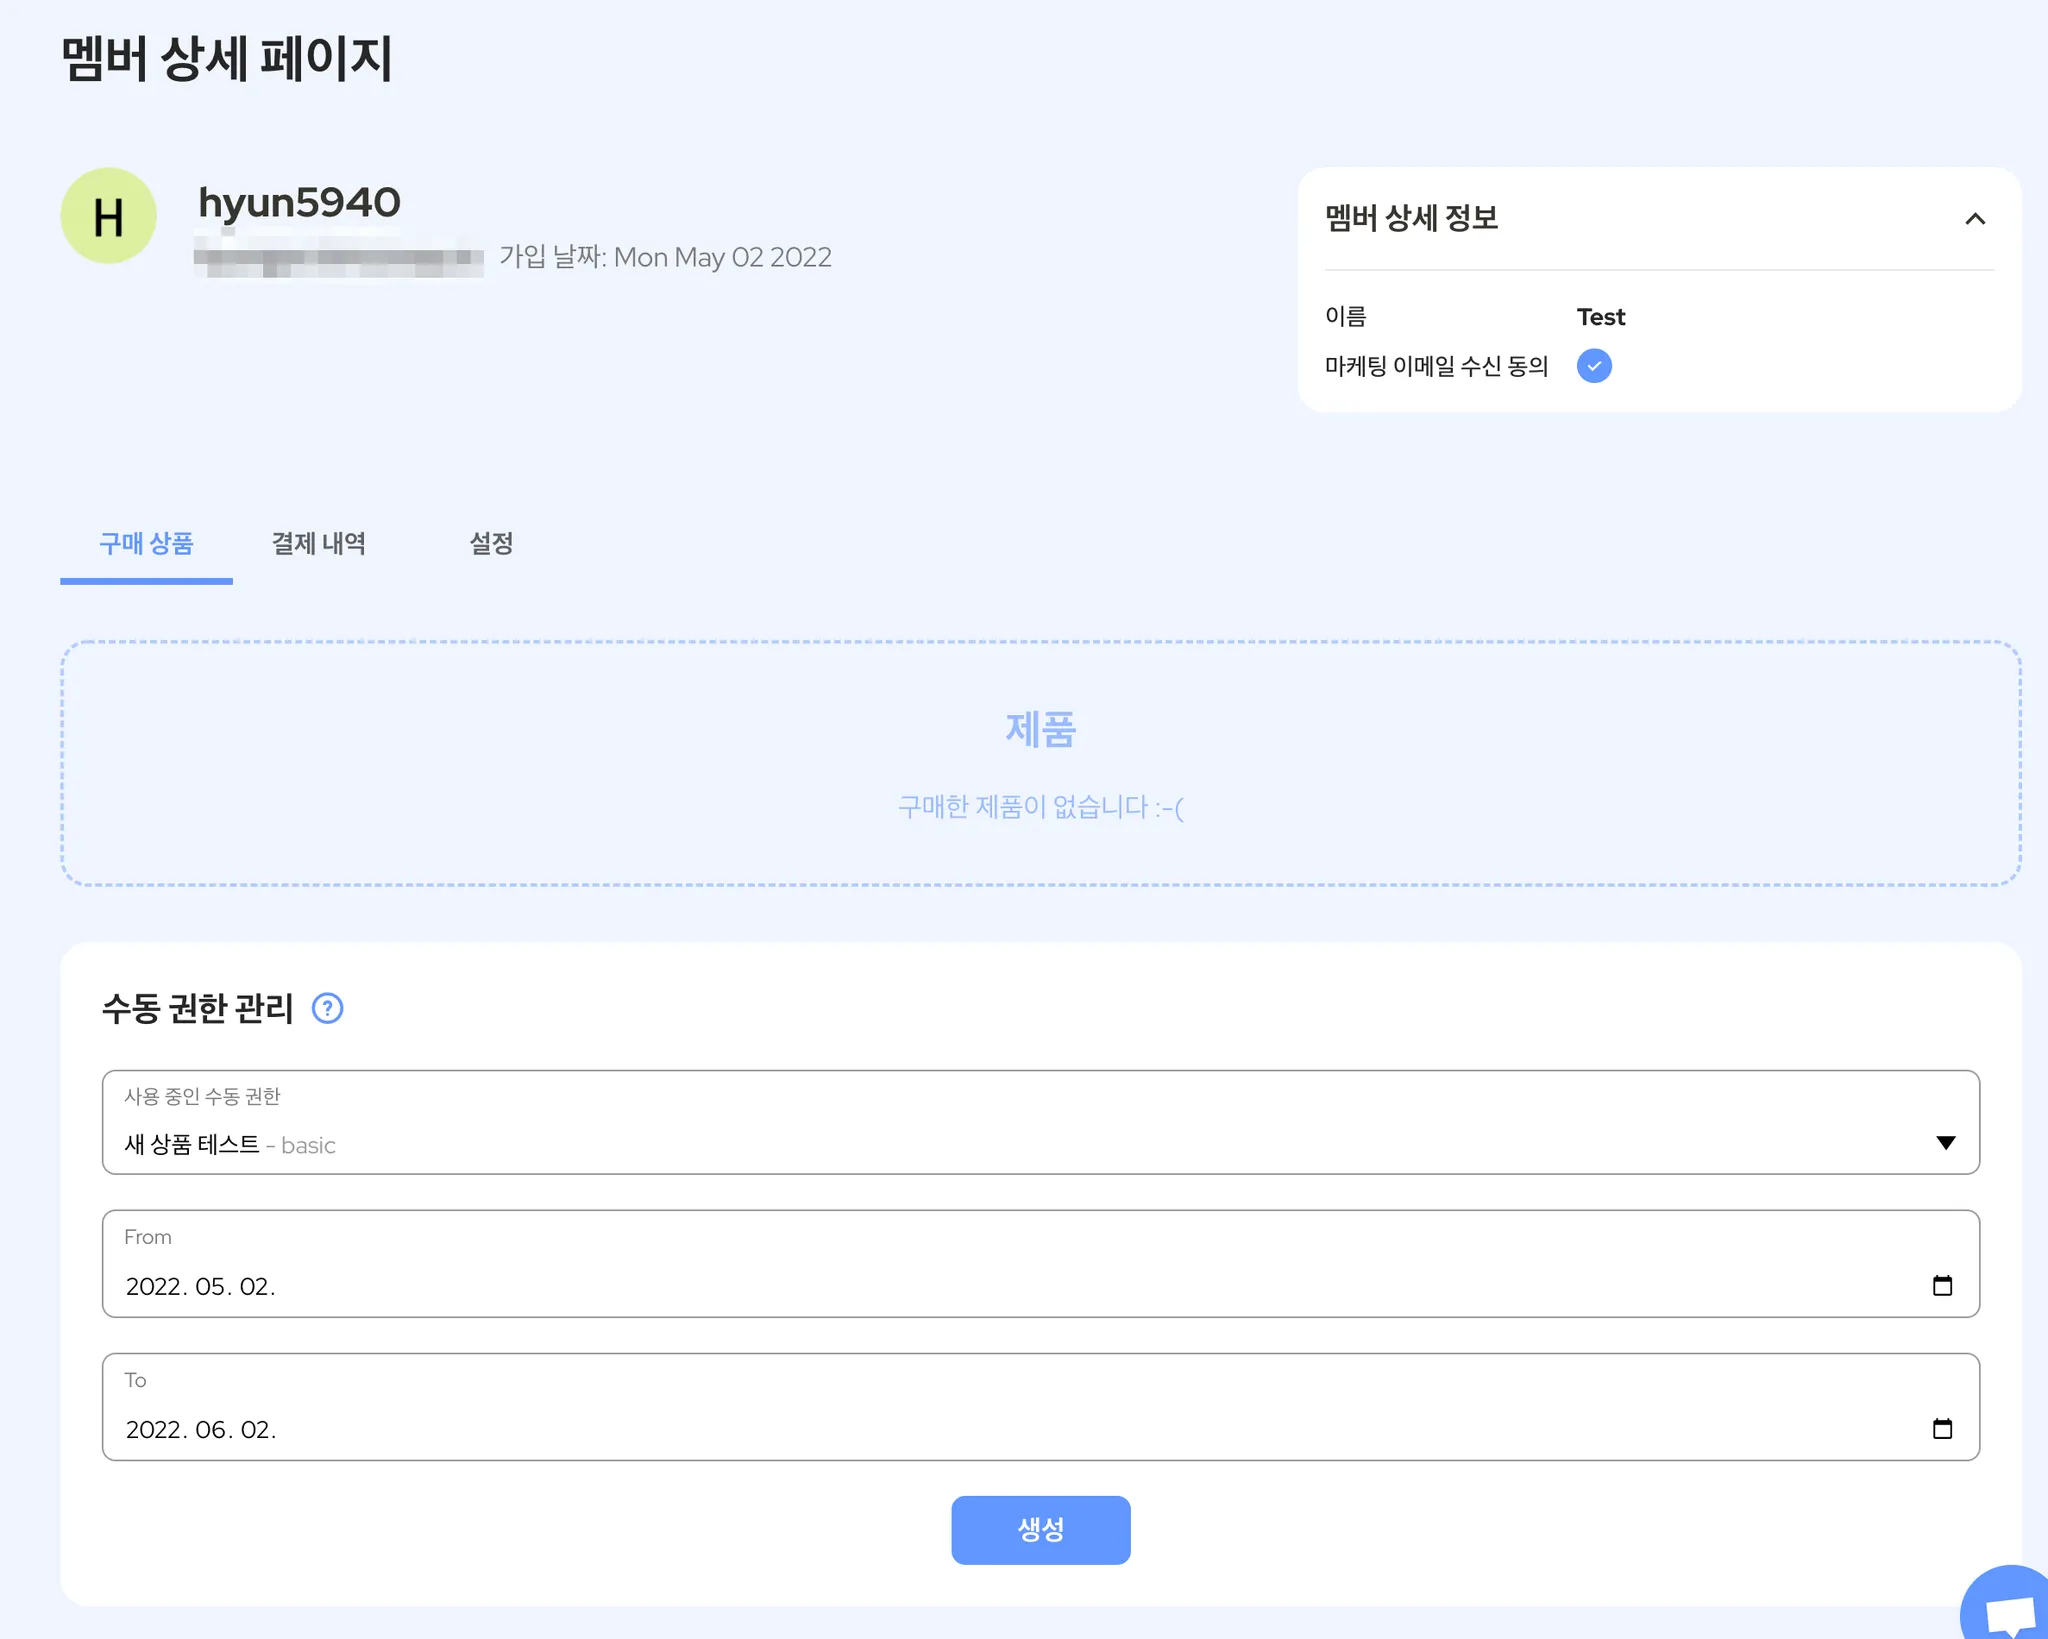Click the green H avatar circle
The image size is (2048, 1639).
[109, 216]
